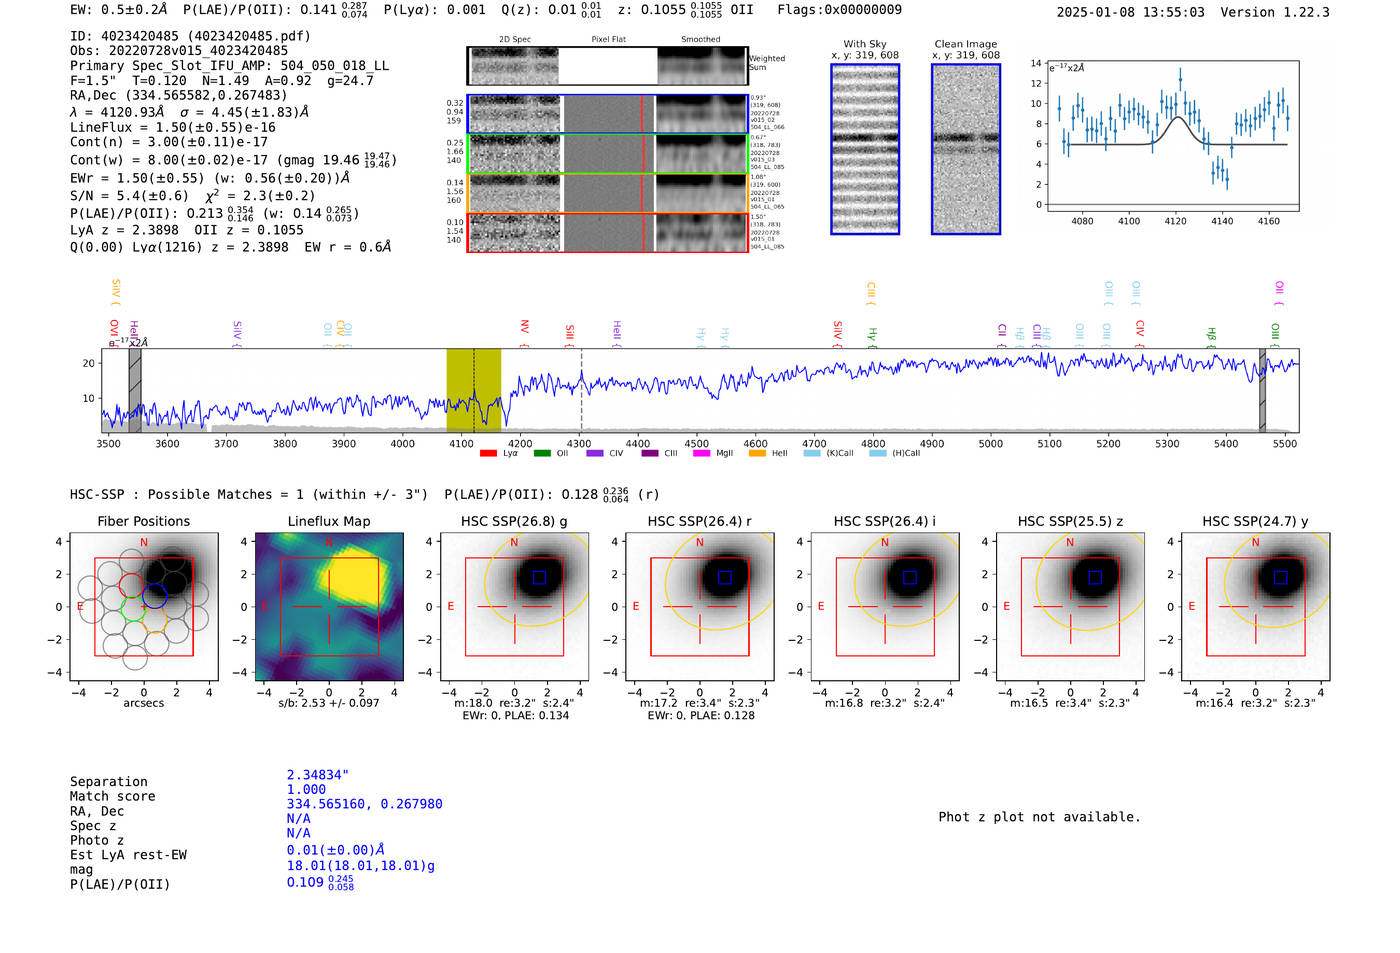Click the green Hβ line label
This screenshot has height=953, width=1400.
pos(1212,334)
